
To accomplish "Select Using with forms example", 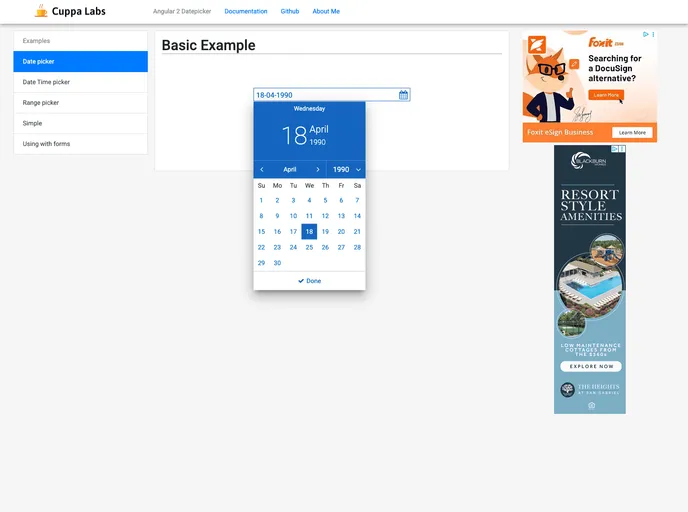I will click(81, 144).
